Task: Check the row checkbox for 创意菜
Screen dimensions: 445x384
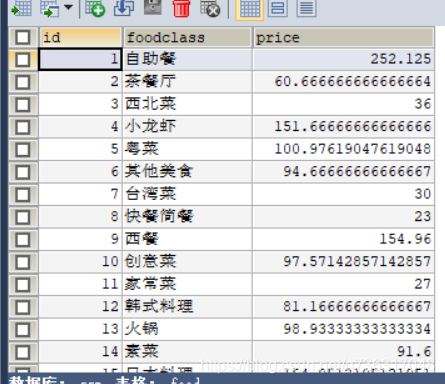Action: [x=23, y=262]
